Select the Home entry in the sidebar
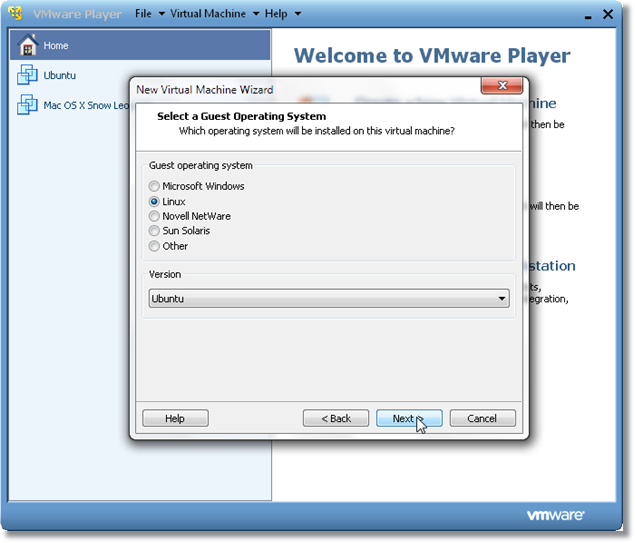Screen dimensions: 635x543 (x=140, y=45)
